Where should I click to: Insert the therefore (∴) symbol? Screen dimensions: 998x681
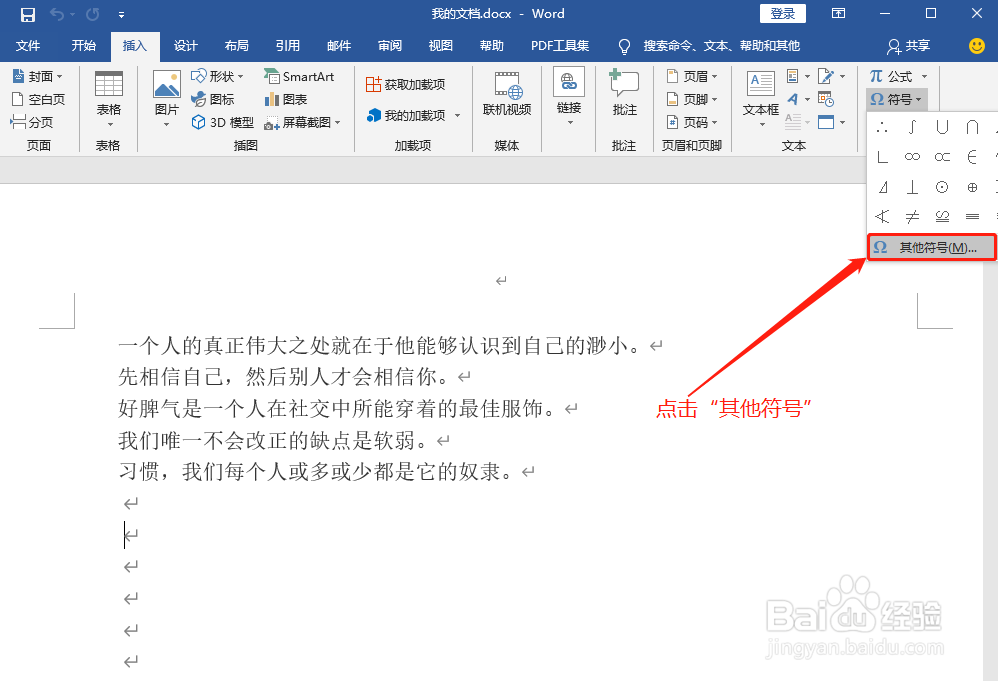(x=882, y=127)
